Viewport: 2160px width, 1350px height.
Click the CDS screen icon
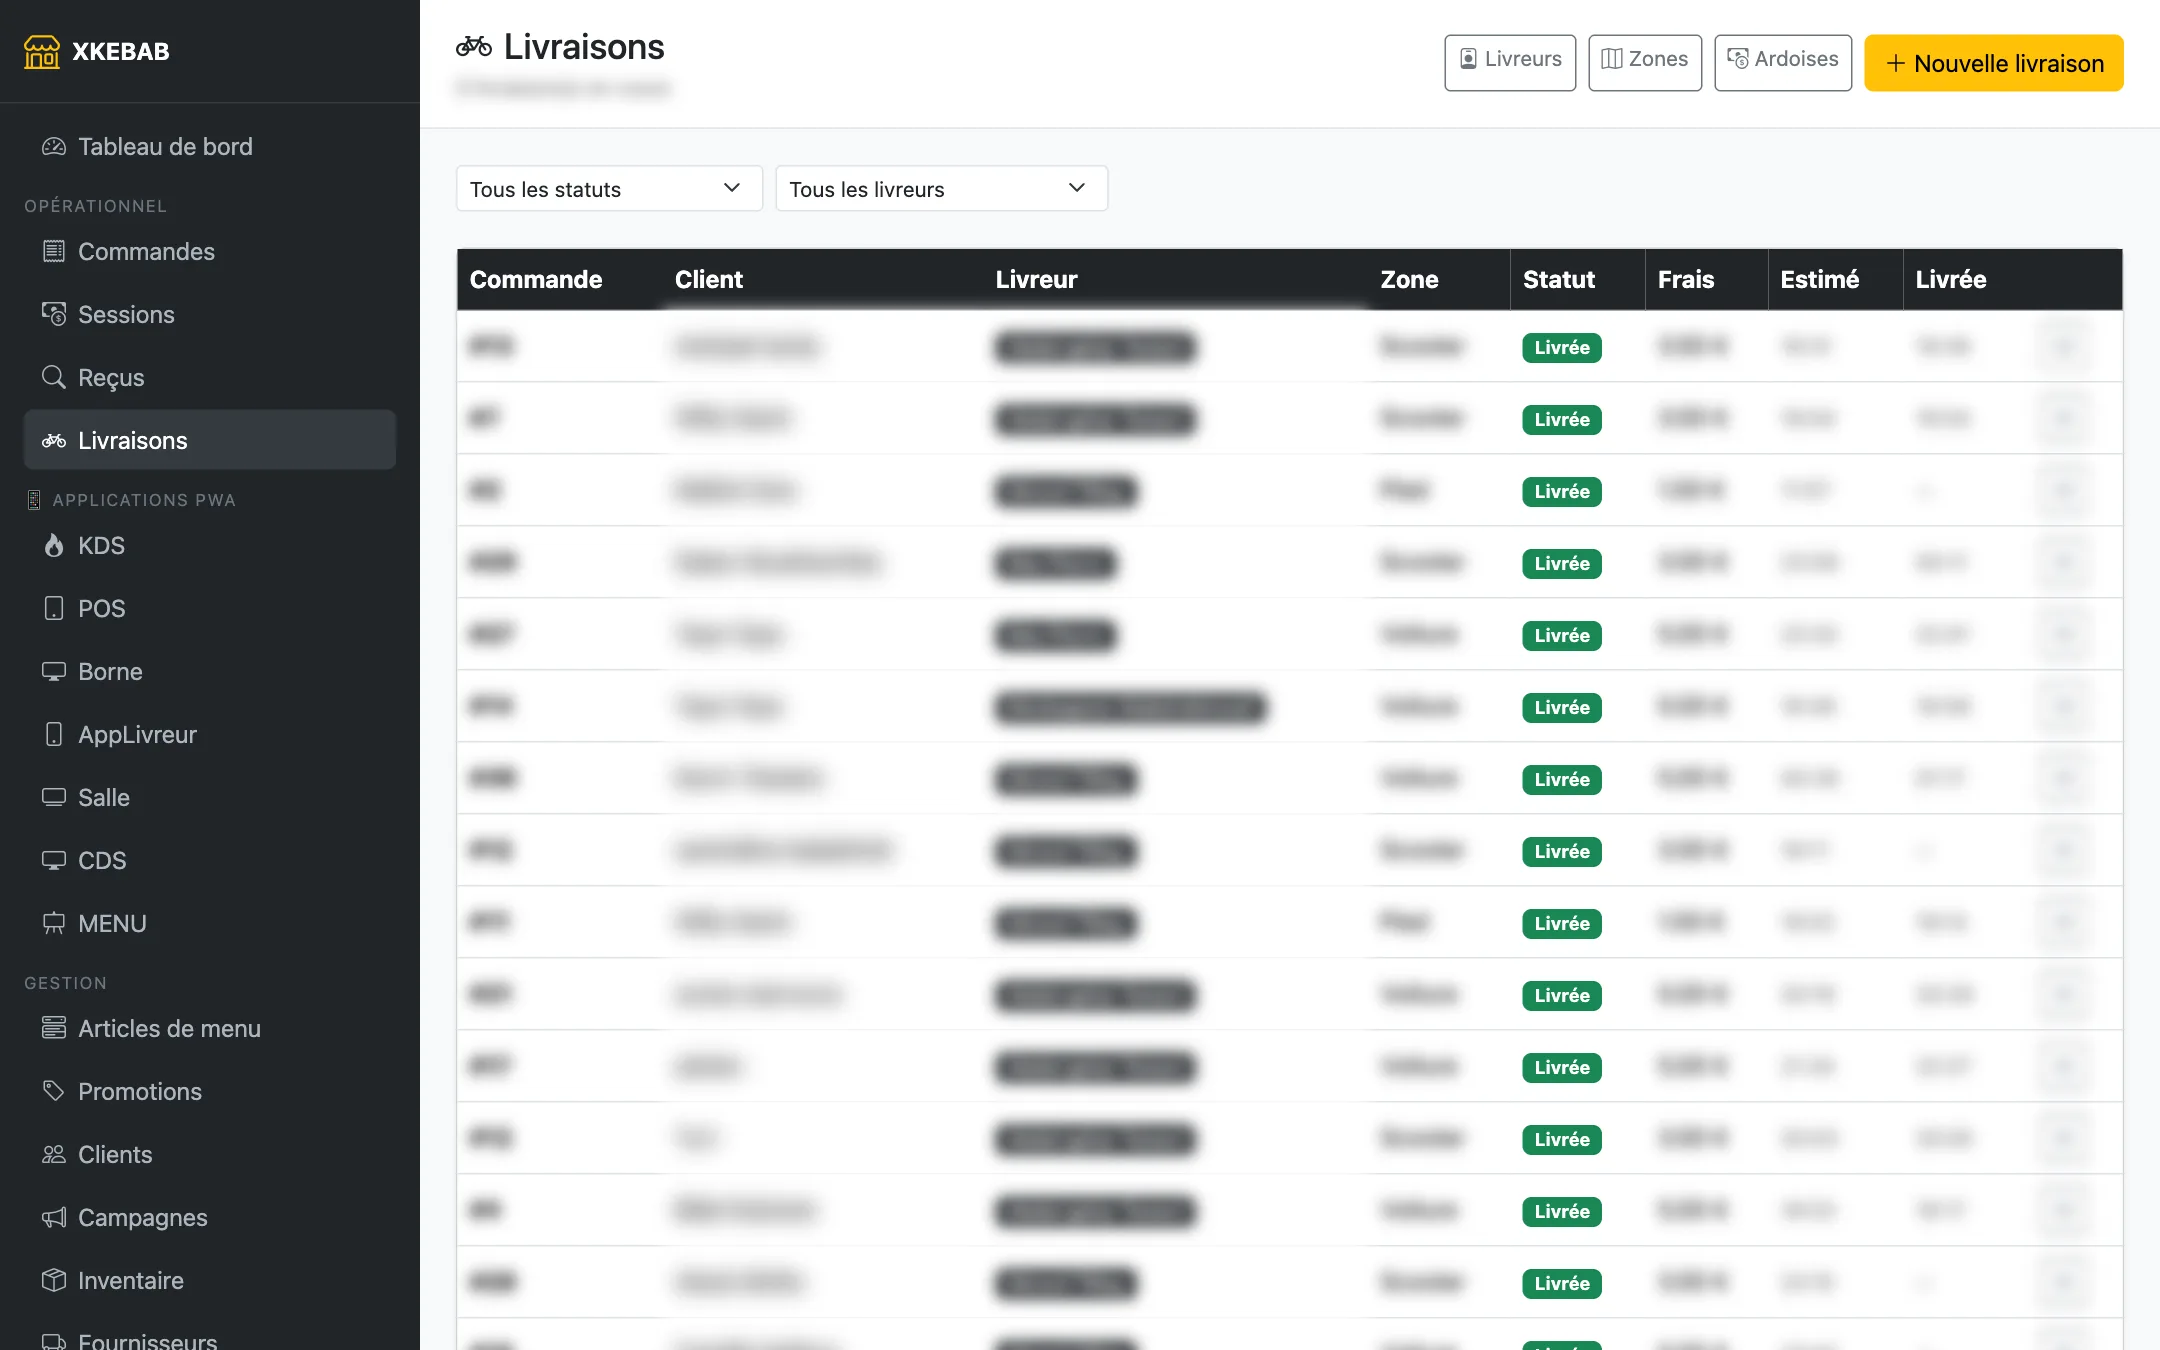click(x=54, y=860)
